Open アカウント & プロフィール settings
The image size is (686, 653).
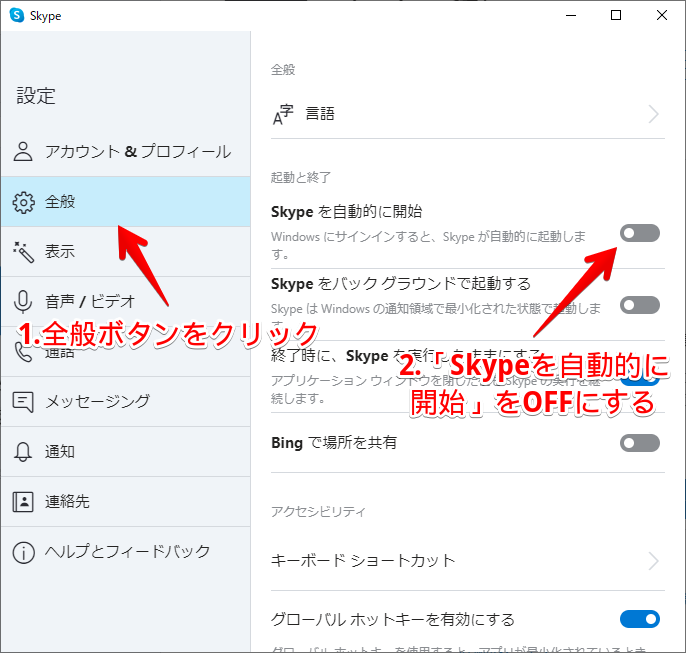(x=126, y=152)
